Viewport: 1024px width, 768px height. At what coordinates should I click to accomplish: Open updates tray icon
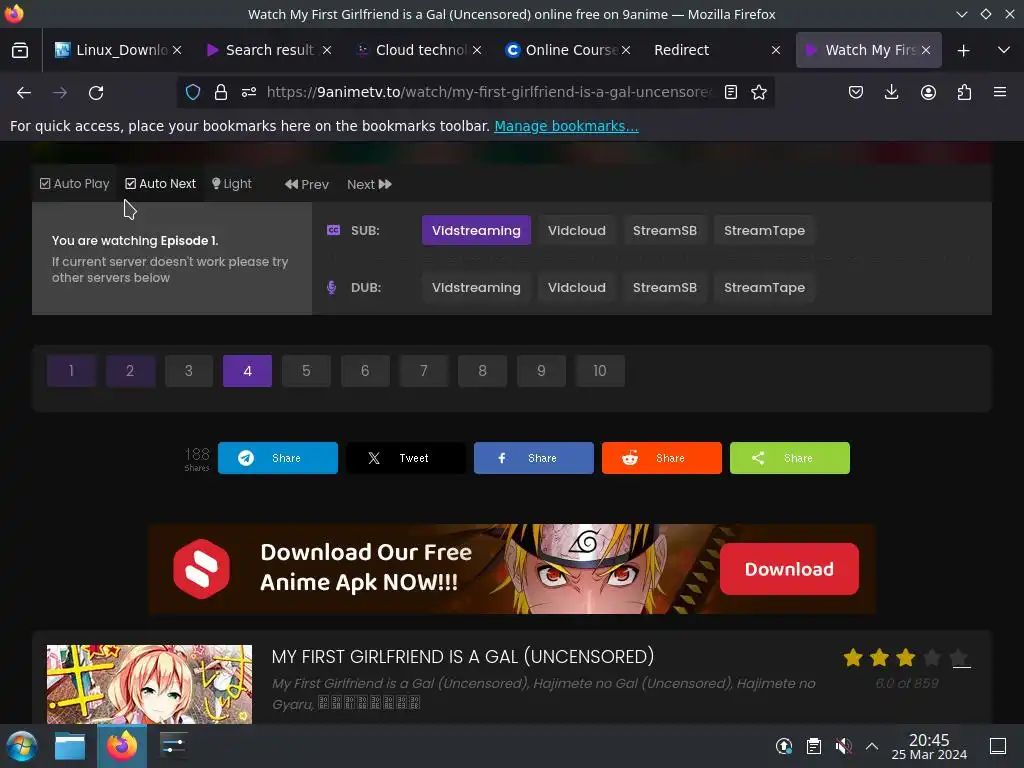click(784, 746)
